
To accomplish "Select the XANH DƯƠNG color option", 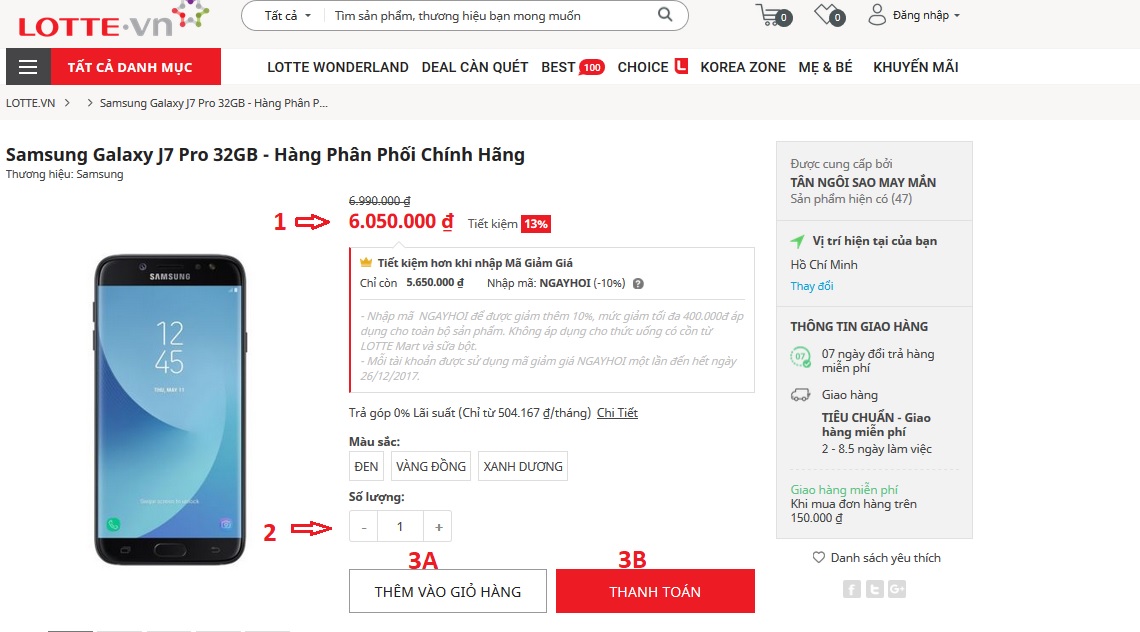I will point(522,465).
